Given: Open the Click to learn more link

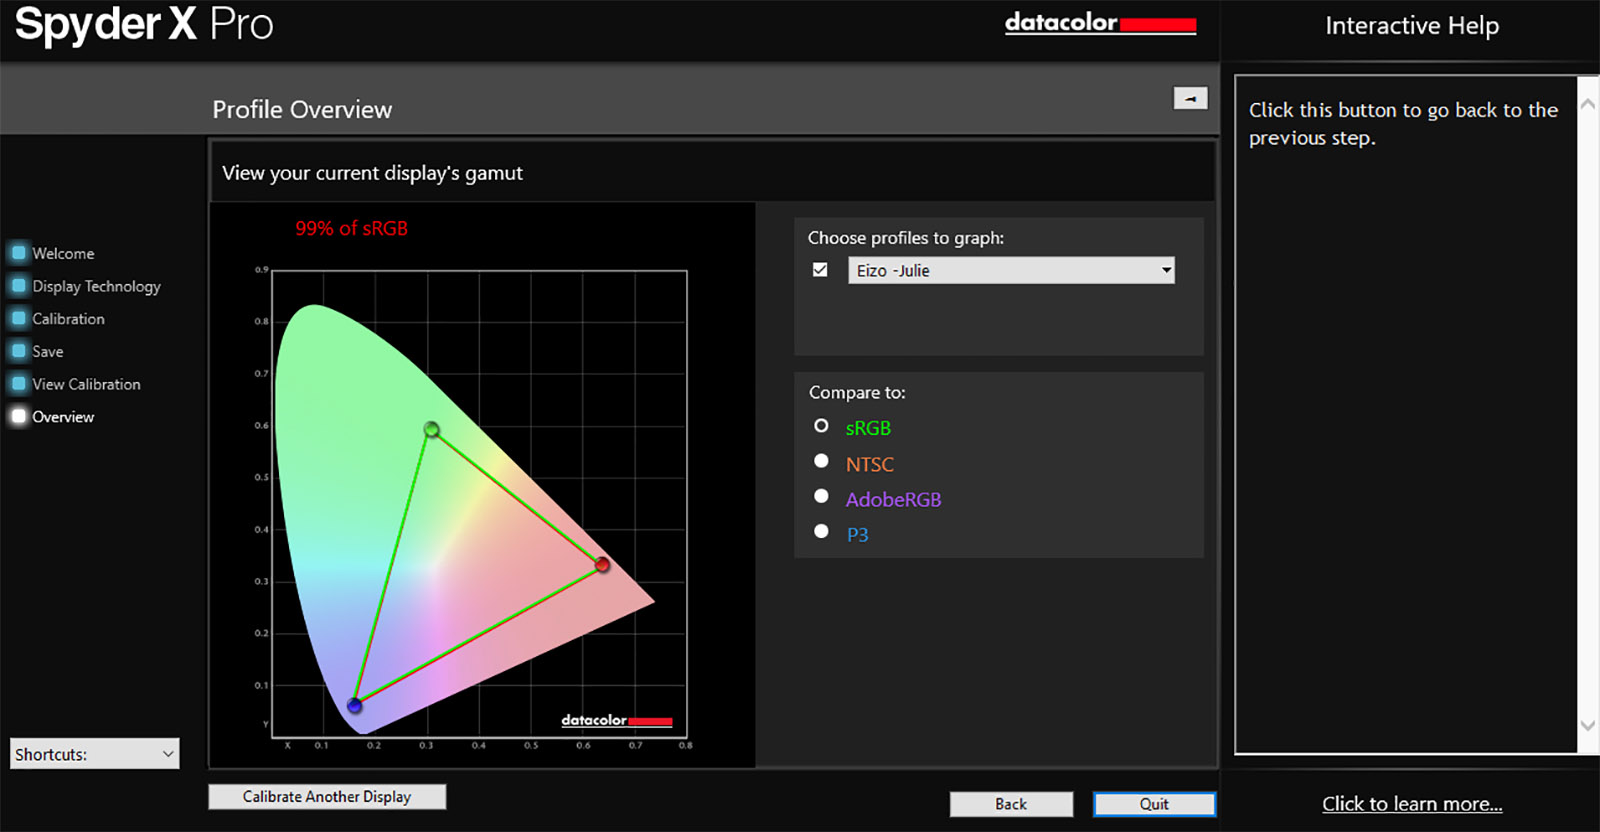Looking at the screenshot, I should [x=1411, y=804].
